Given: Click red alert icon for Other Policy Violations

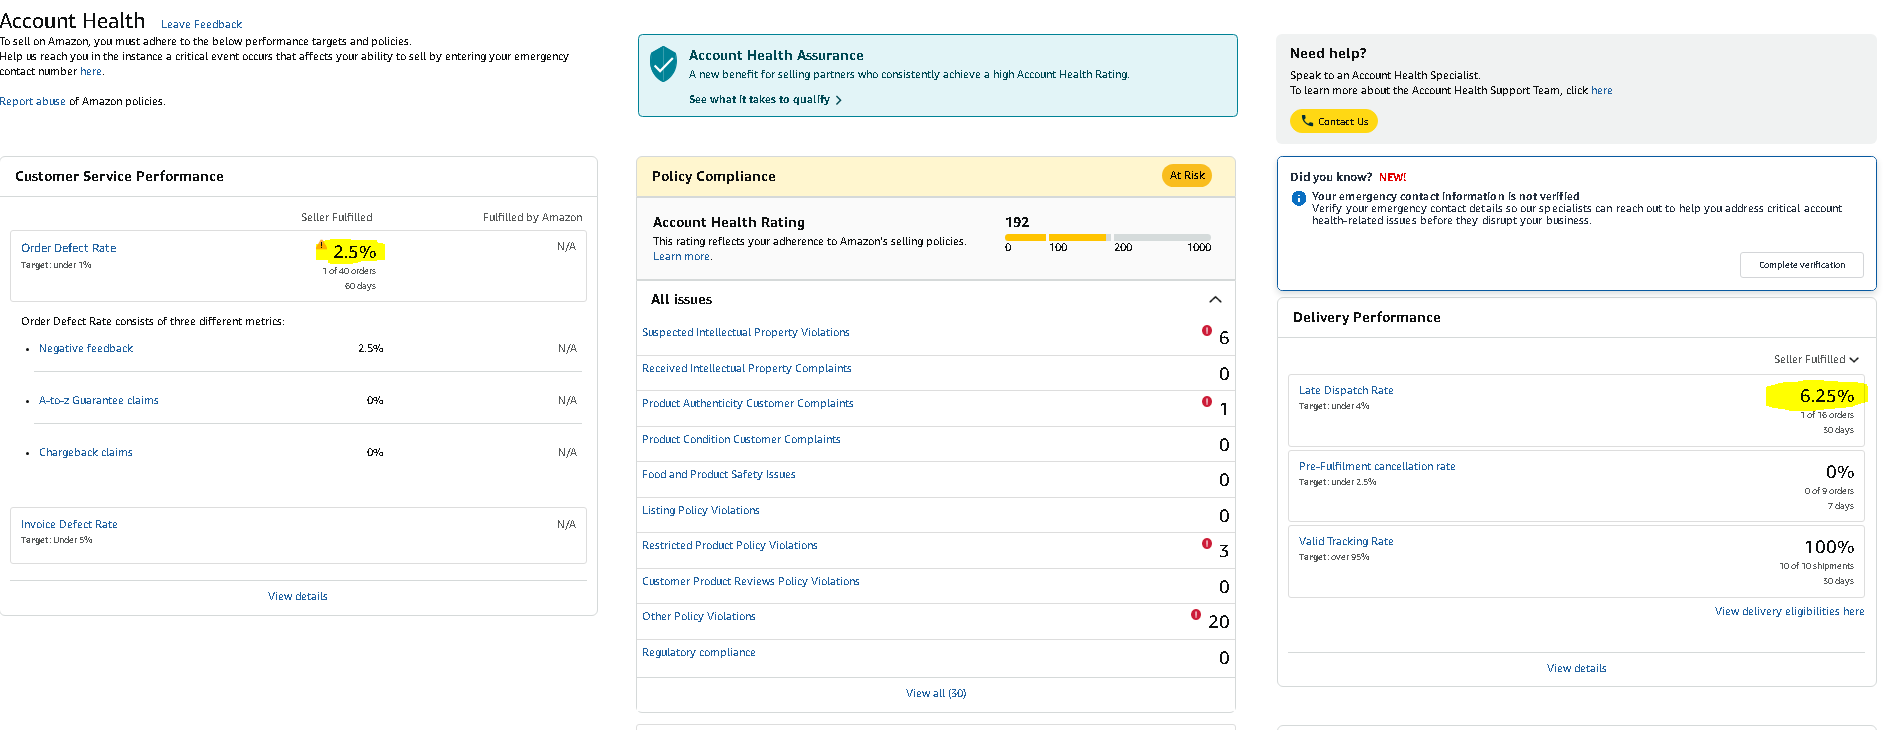Looking at the screenshot, I should pos(1196,615).
